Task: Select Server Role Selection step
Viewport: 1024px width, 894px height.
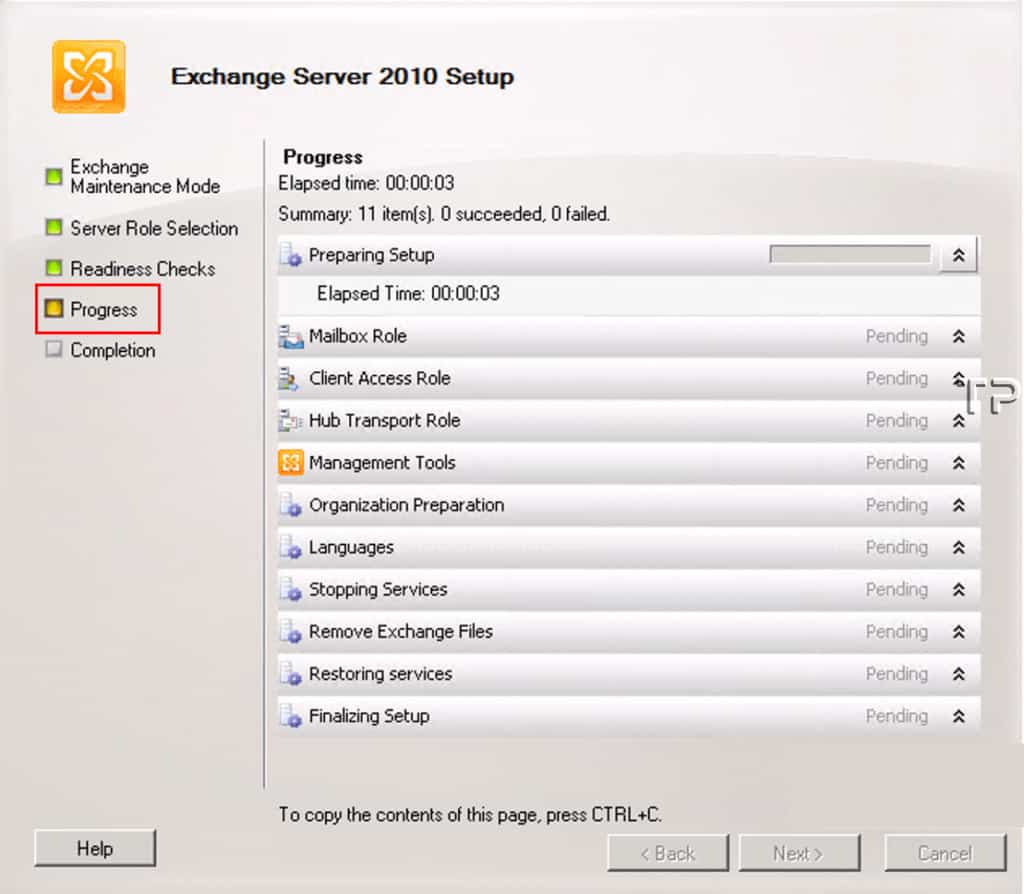Action: point(154,228)
